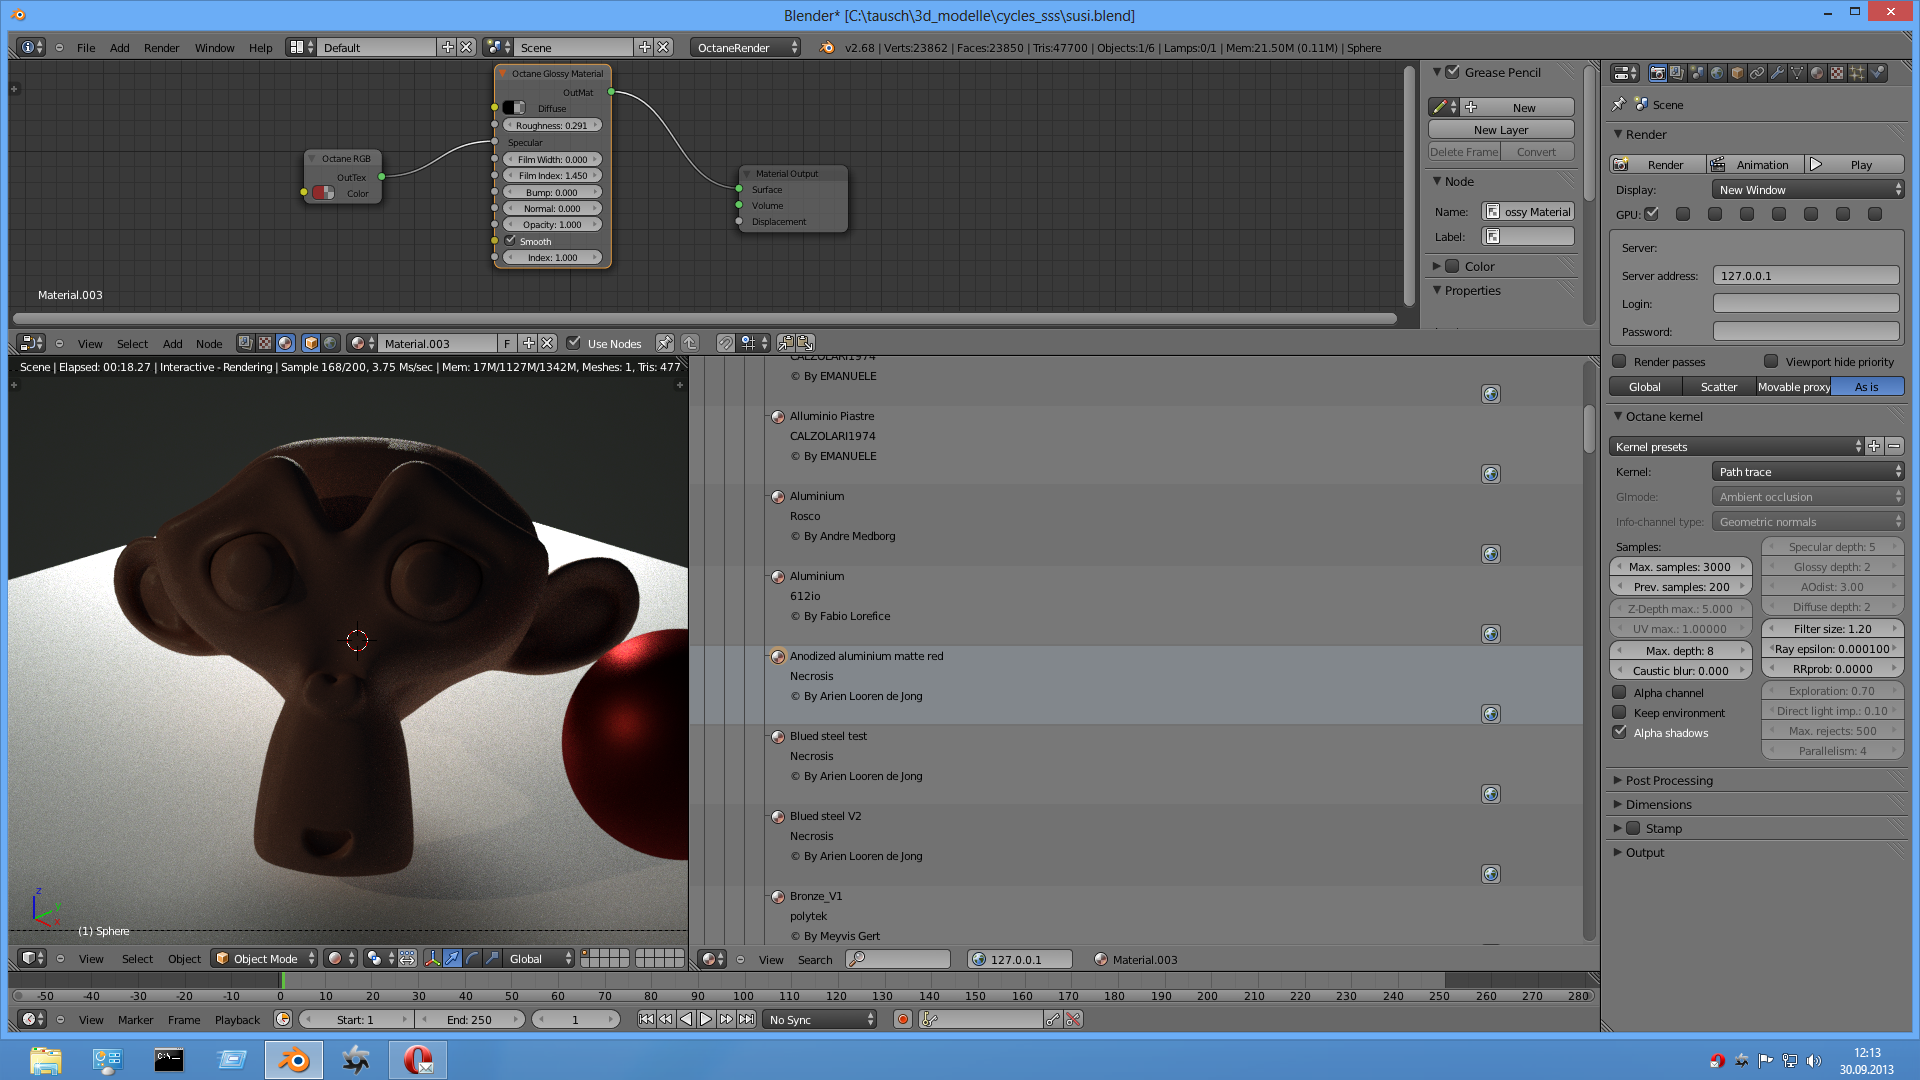1920x1080 pixels.
Task: Open the Render menu in top bar
Action: 161,47
